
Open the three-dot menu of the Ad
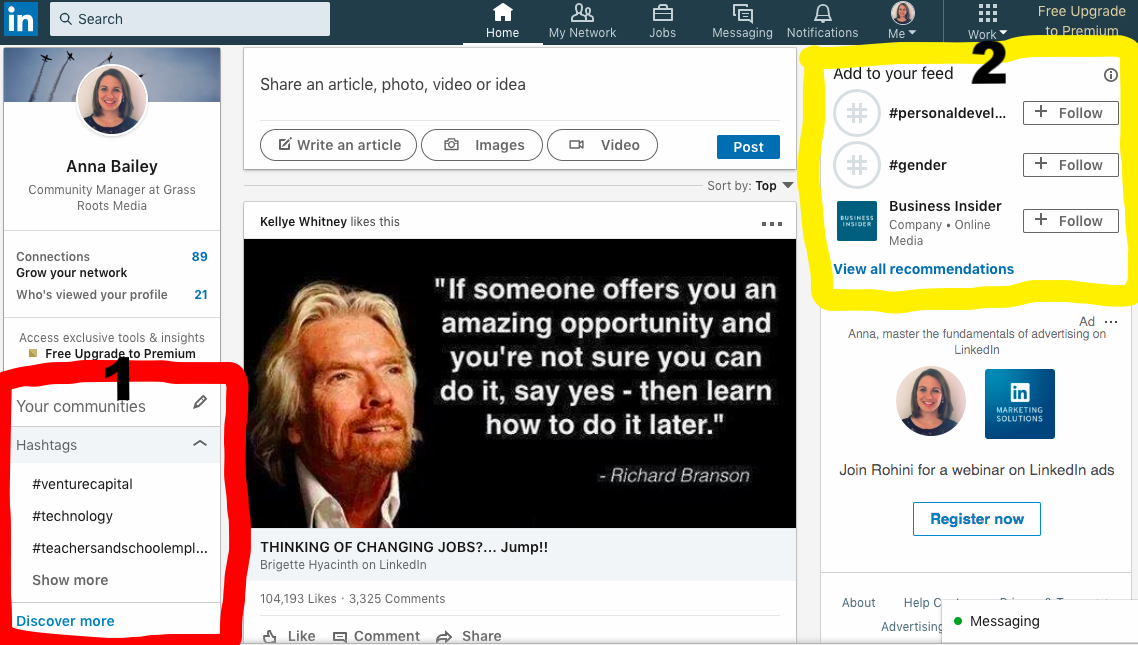point(1111,321)
